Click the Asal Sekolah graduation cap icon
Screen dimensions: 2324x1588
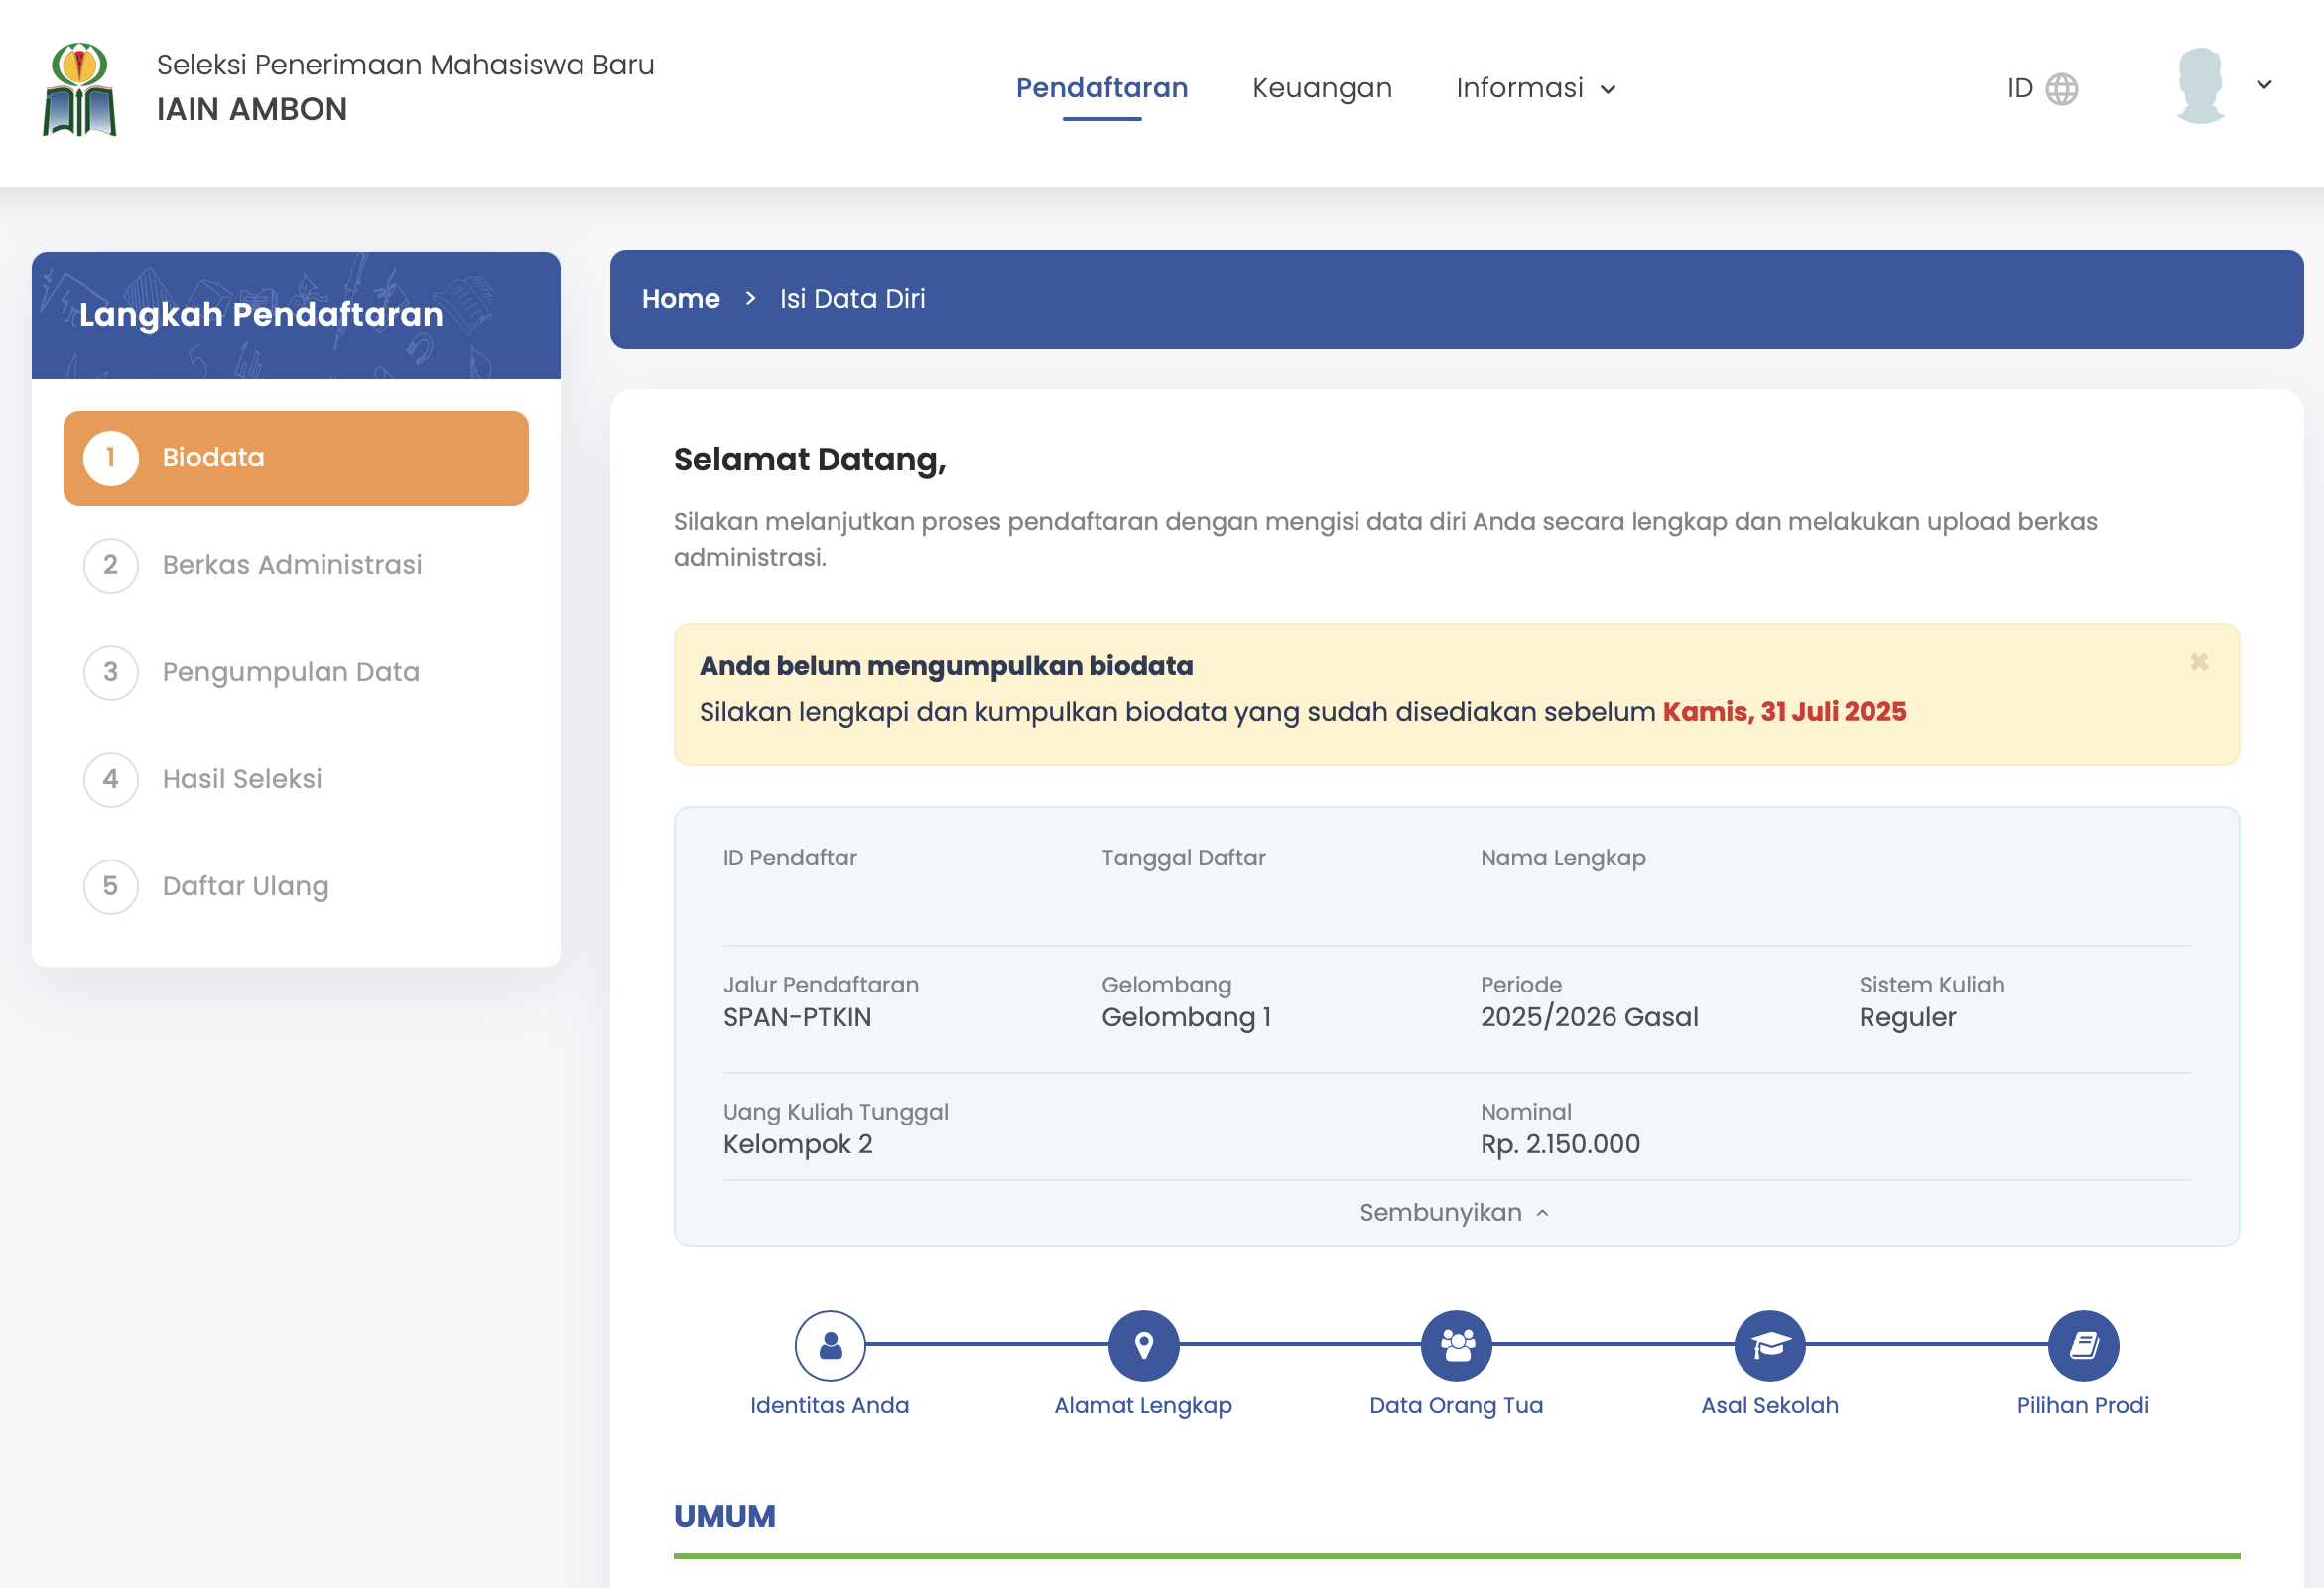click(x=1770, y=1345)
